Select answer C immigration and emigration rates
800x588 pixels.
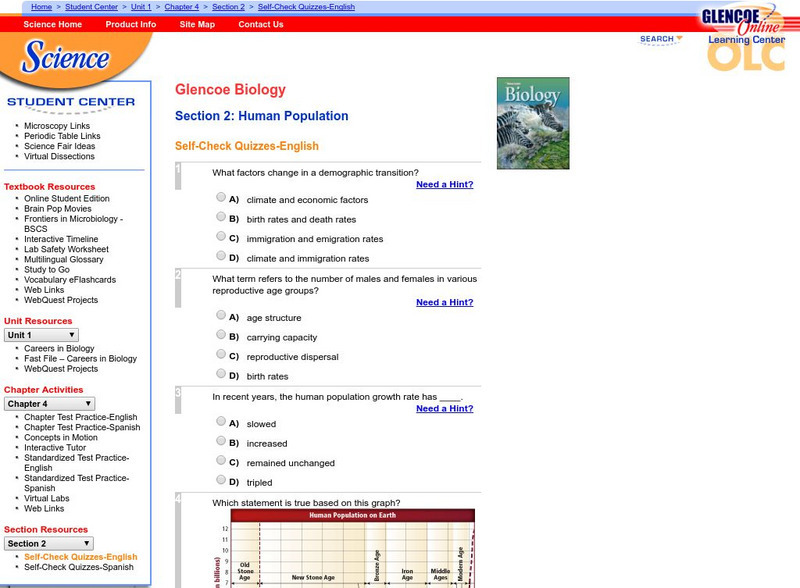point(221,236)
